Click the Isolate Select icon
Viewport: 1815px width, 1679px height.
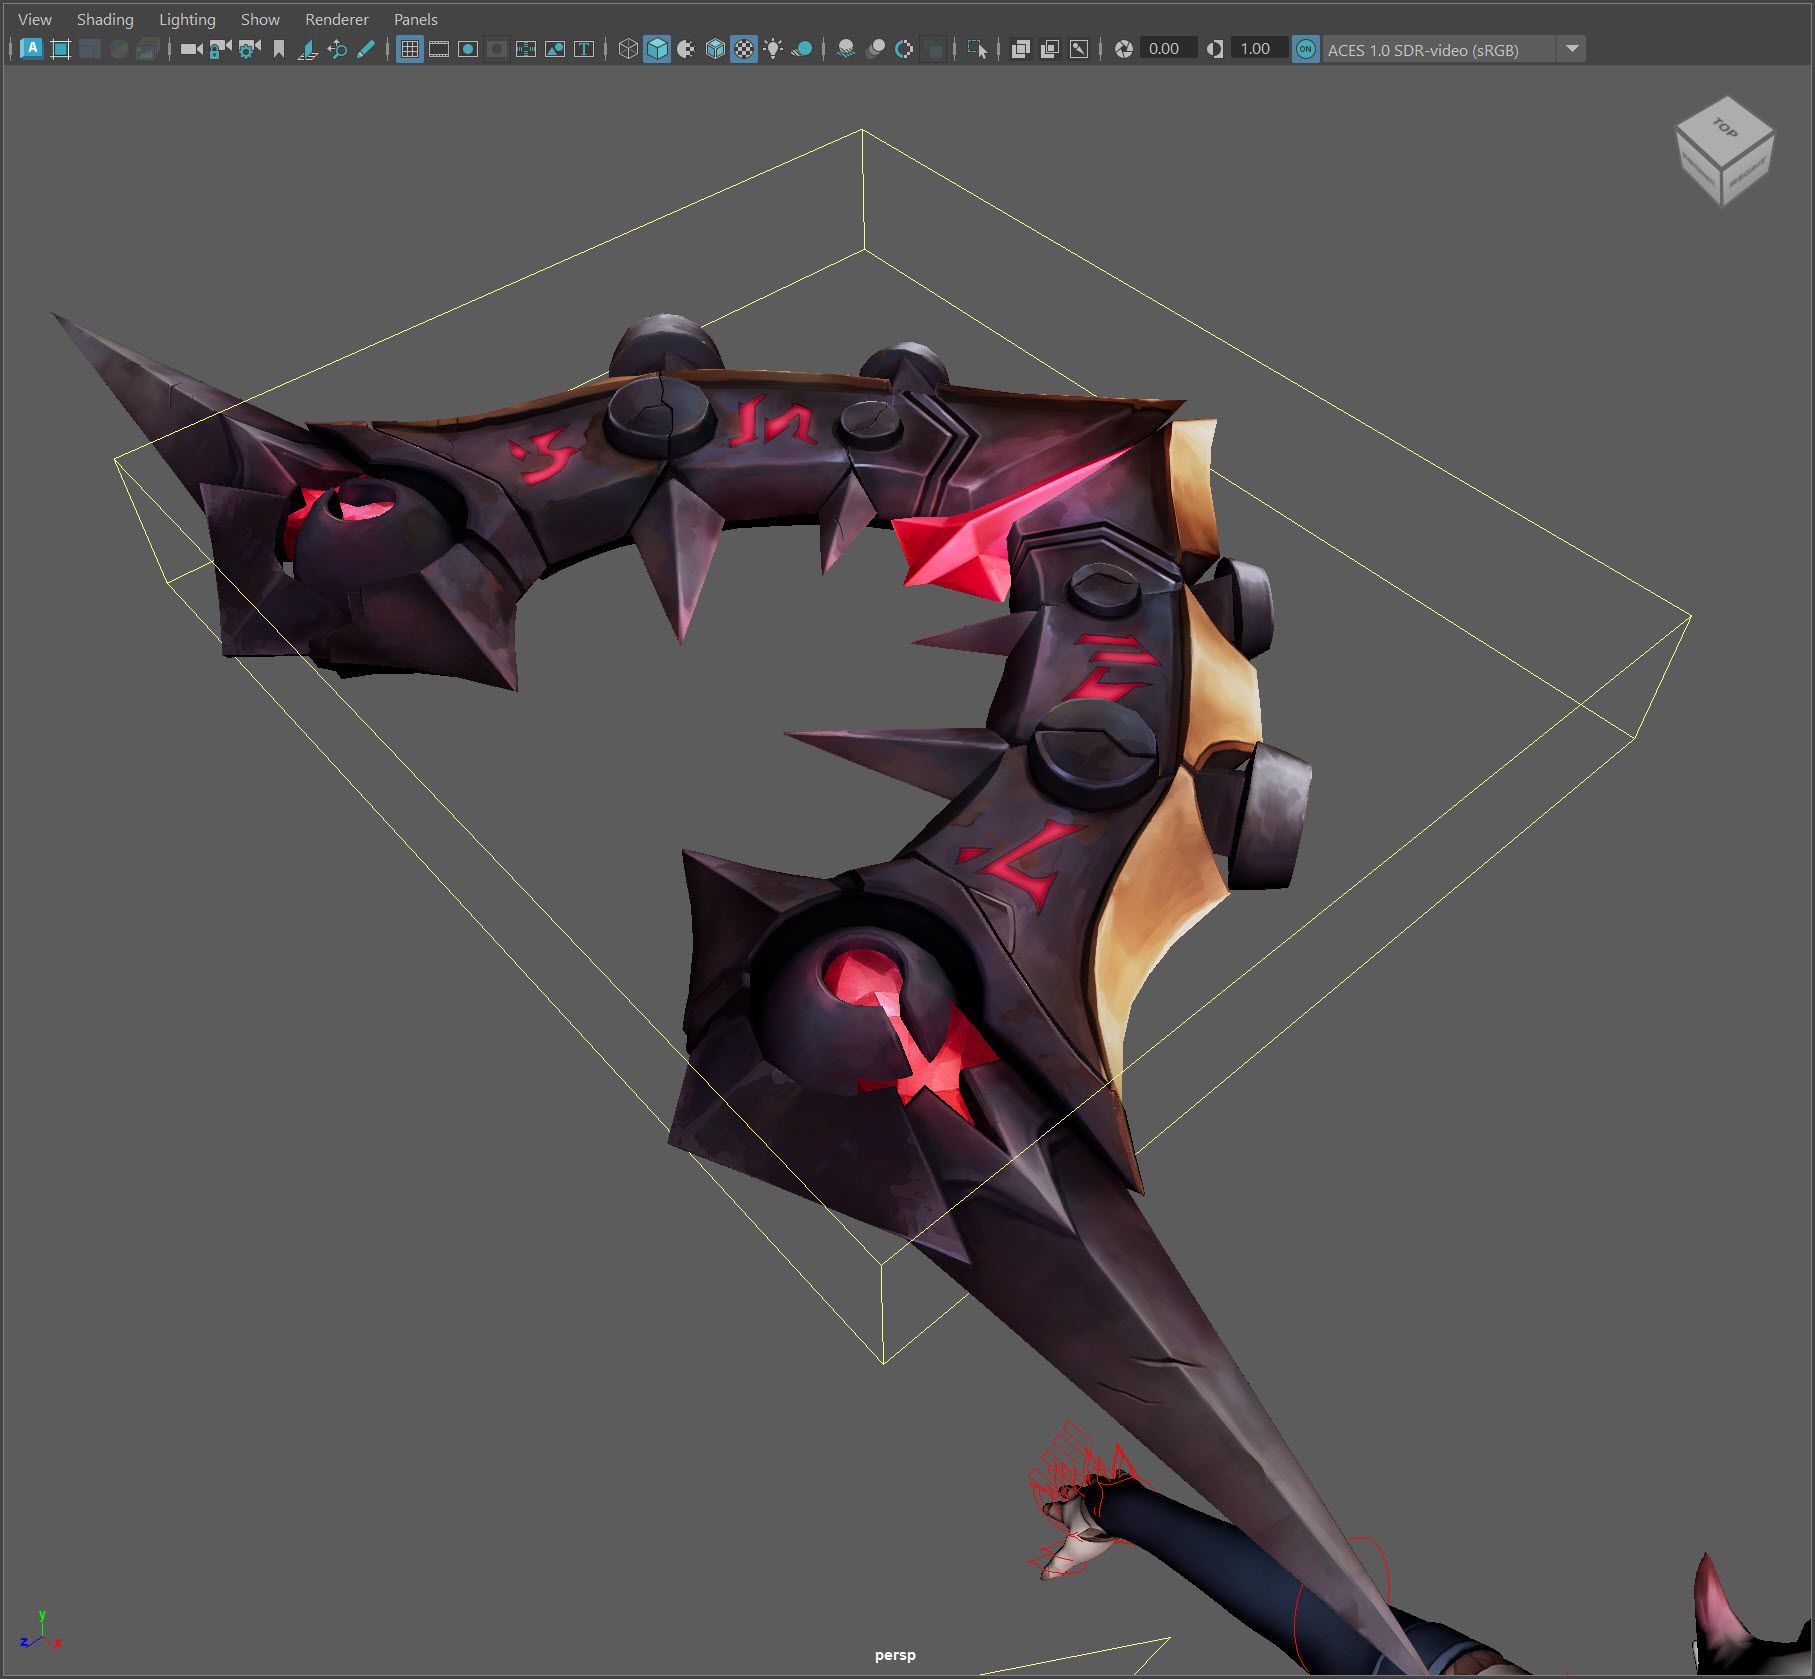[x=977, y=49]
